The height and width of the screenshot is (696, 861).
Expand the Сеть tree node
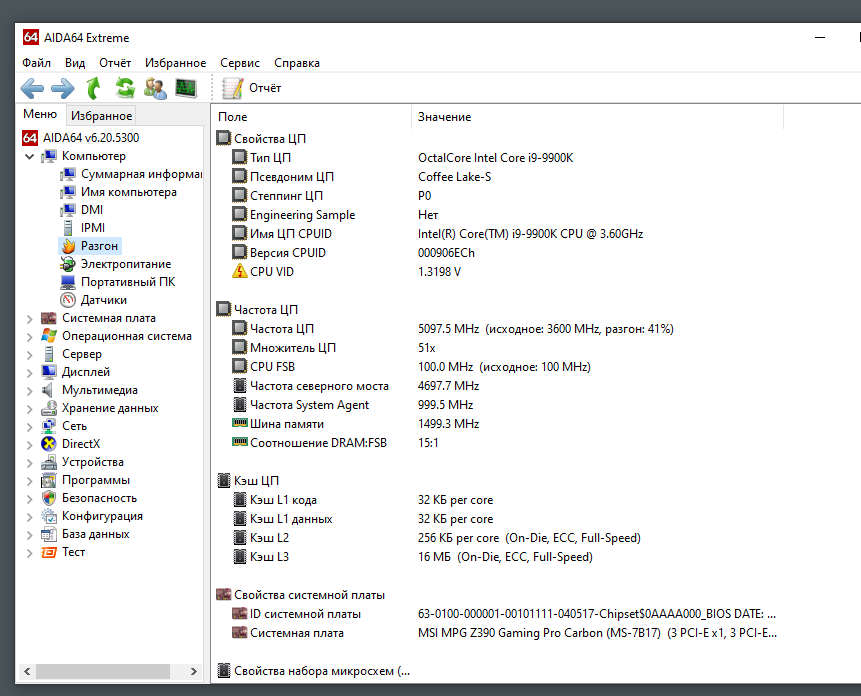pyautogui.click(x=30, y=426)
